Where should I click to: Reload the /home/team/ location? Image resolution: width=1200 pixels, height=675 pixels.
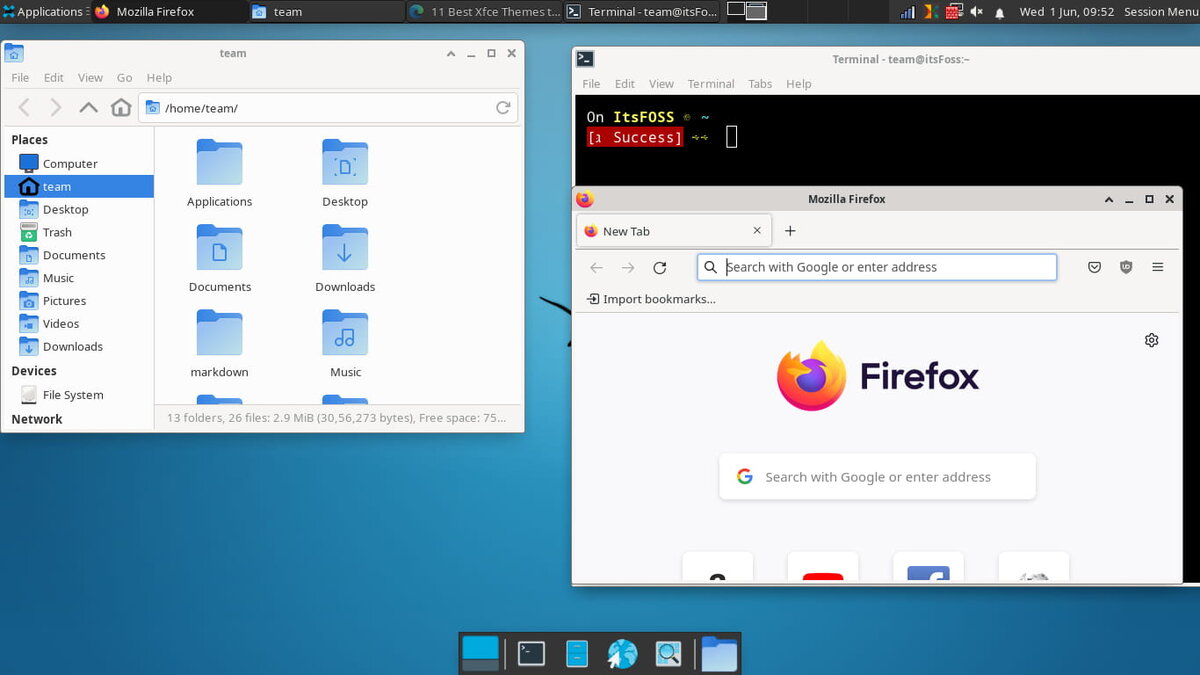(503, 108)
